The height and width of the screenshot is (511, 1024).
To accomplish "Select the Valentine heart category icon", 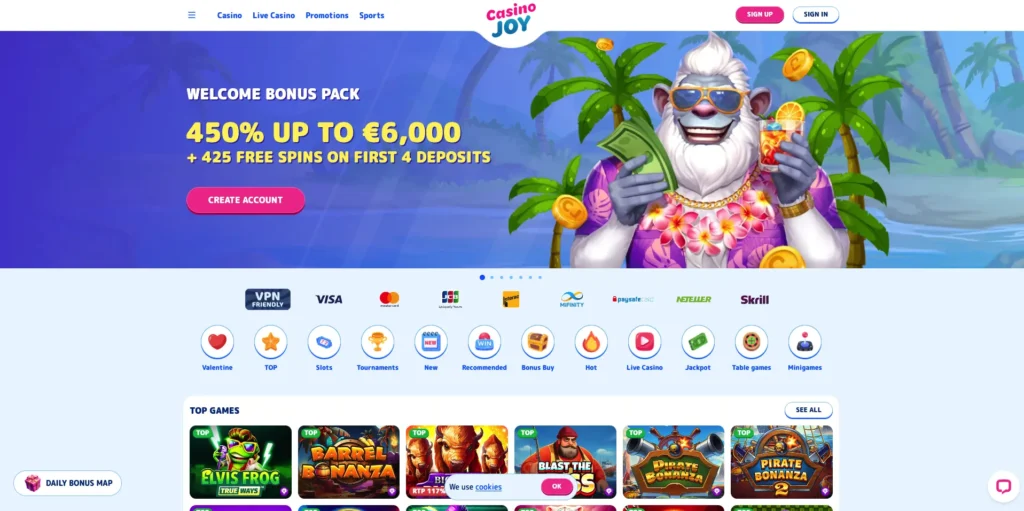I will coord(217,342).
